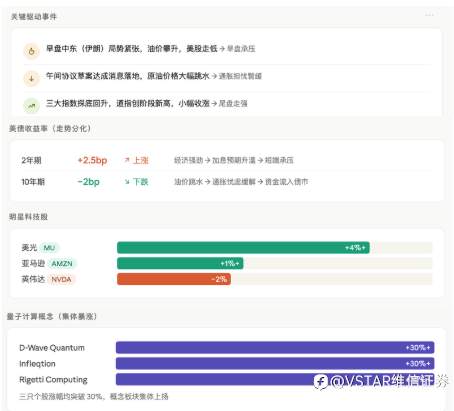Select the MU ticker badge

coord(49,248)
